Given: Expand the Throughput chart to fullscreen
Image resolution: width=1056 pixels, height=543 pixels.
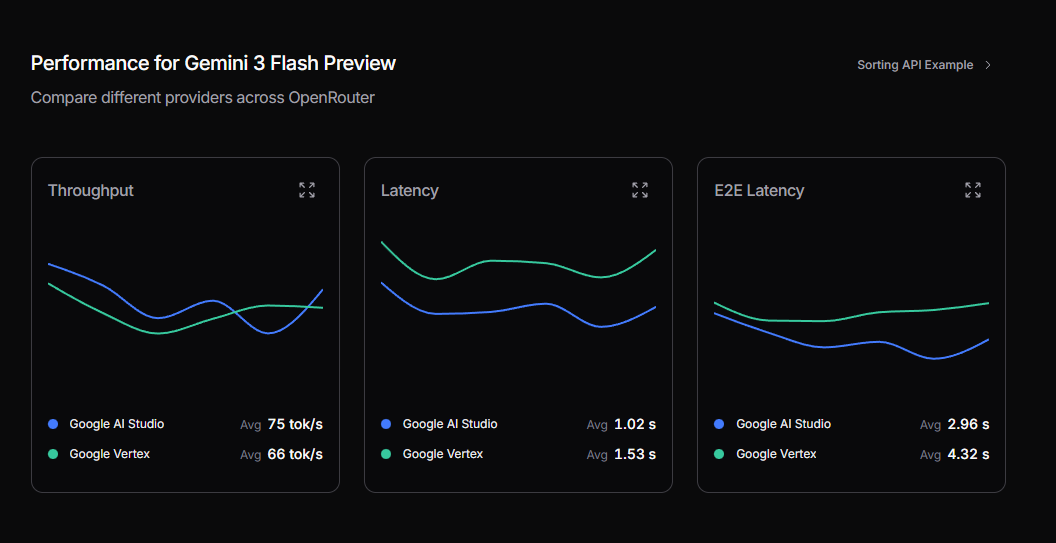Looking at the screenshot, I should tap(307, 190).
